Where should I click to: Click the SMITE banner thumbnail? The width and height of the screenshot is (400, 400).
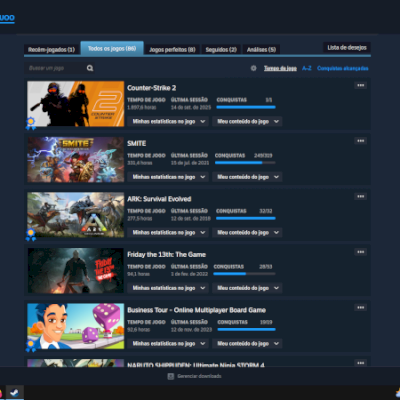pyautogui.click(x=76, y=159)
